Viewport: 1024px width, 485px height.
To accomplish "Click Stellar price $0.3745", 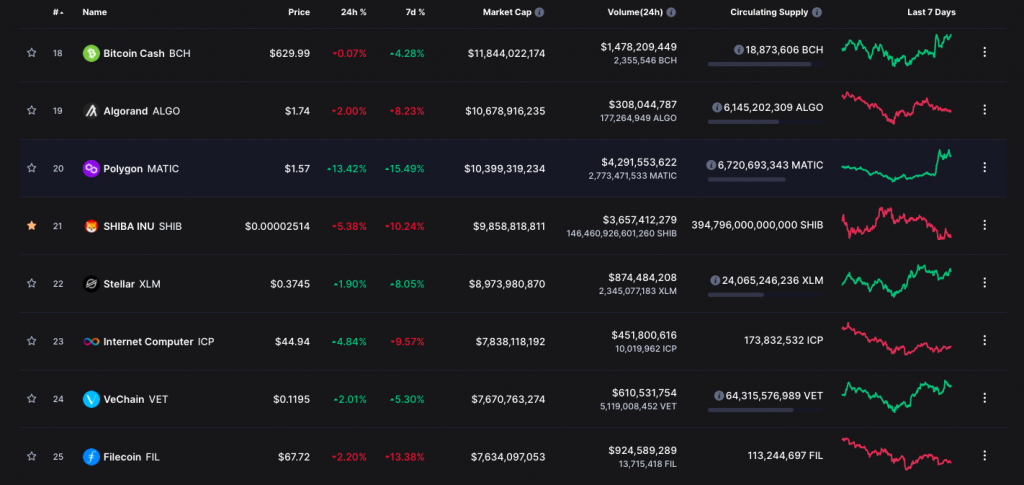I will point(290,284).
